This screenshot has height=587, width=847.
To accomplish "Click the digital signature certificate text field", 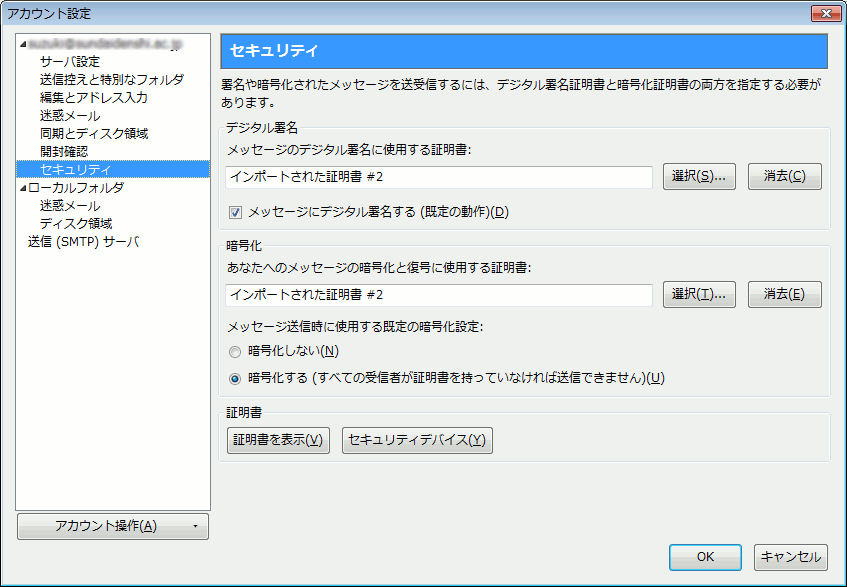I will 439,177.
